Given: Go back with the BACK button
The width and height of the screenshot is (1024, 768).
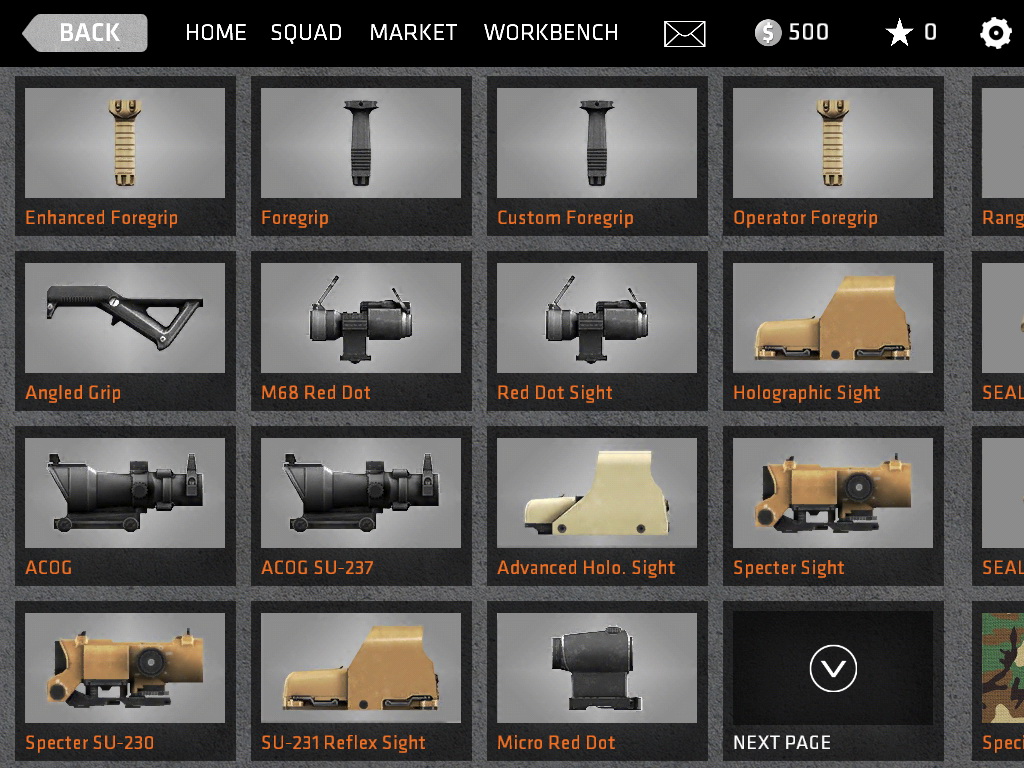Looking at the screenshot, I should click(x=85, y=33).
